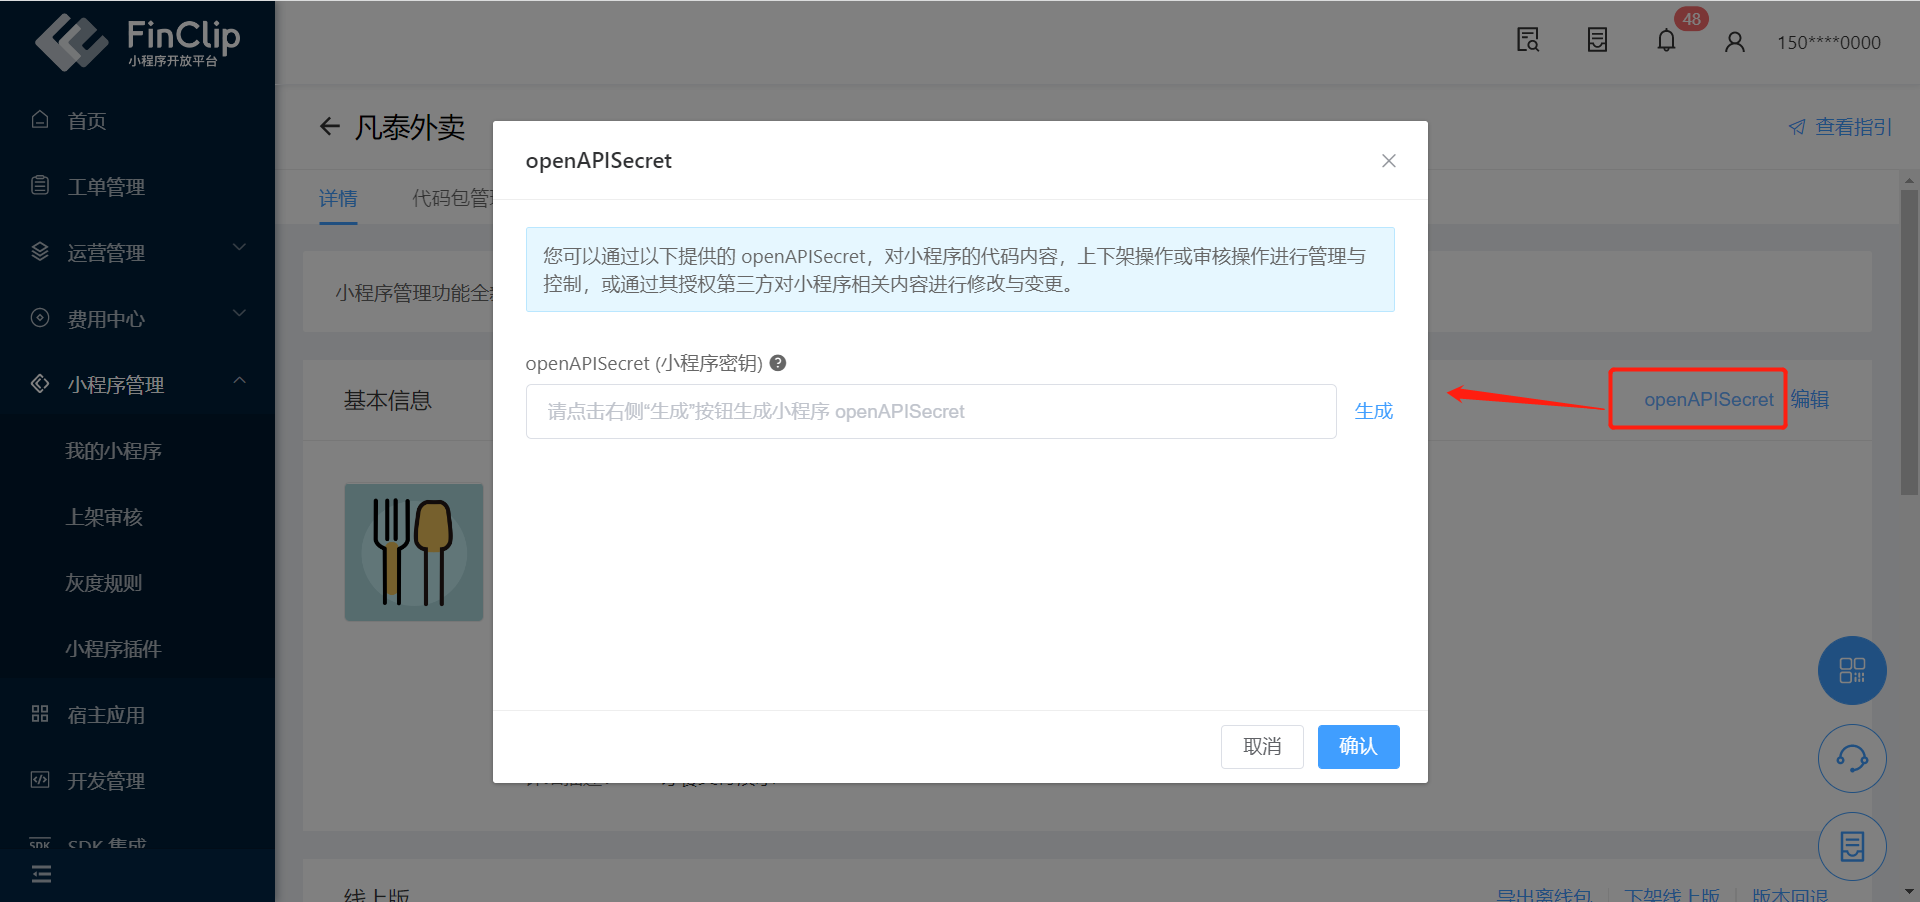Click the 运营管理 layers icon
The width and height of the screenshot is (1920, 902).
click(x=40, y=252)
